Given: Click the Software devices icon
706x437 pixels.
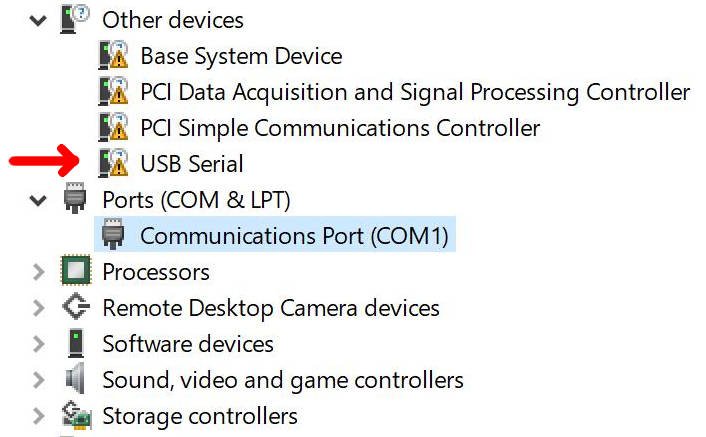Looking at the screenshot, I should (75, 343).
